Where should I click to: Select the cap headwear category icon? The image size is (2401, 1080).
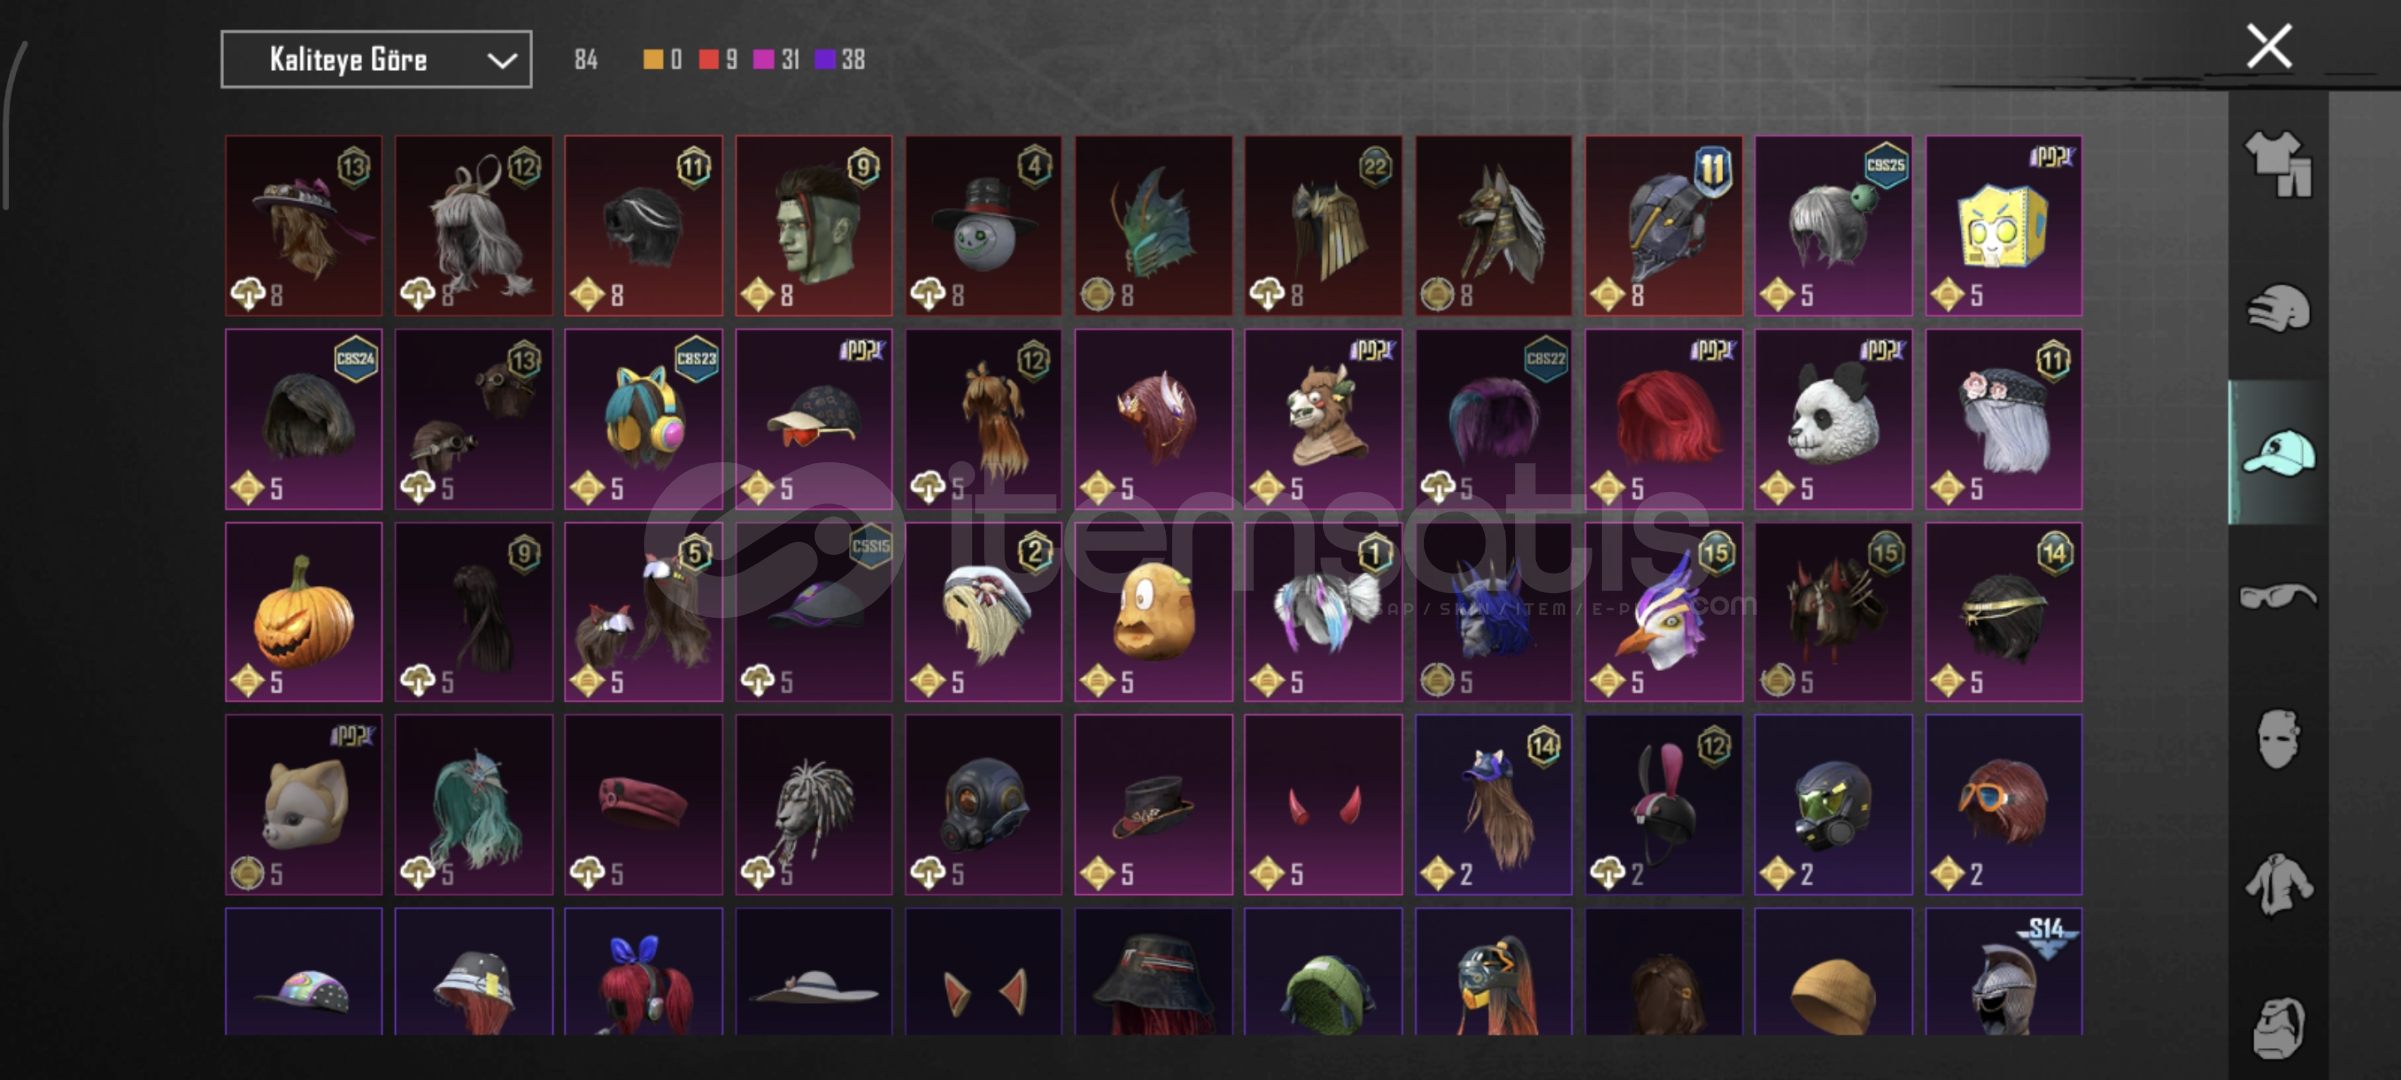[x=2278, y=453]
